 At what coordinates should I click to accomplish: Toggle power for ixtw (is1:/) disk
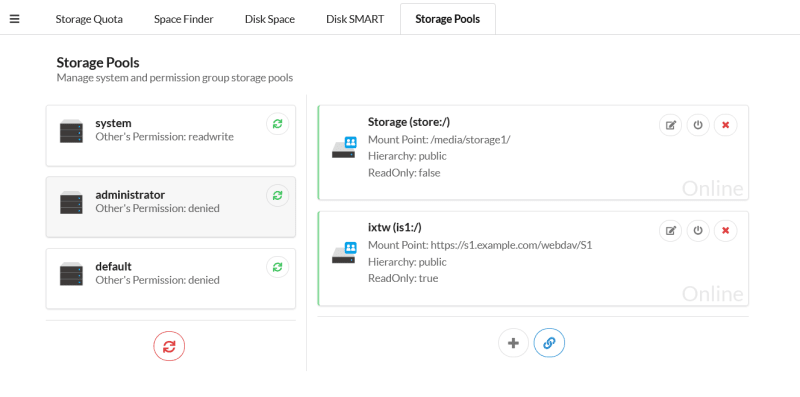click(698, 231)
